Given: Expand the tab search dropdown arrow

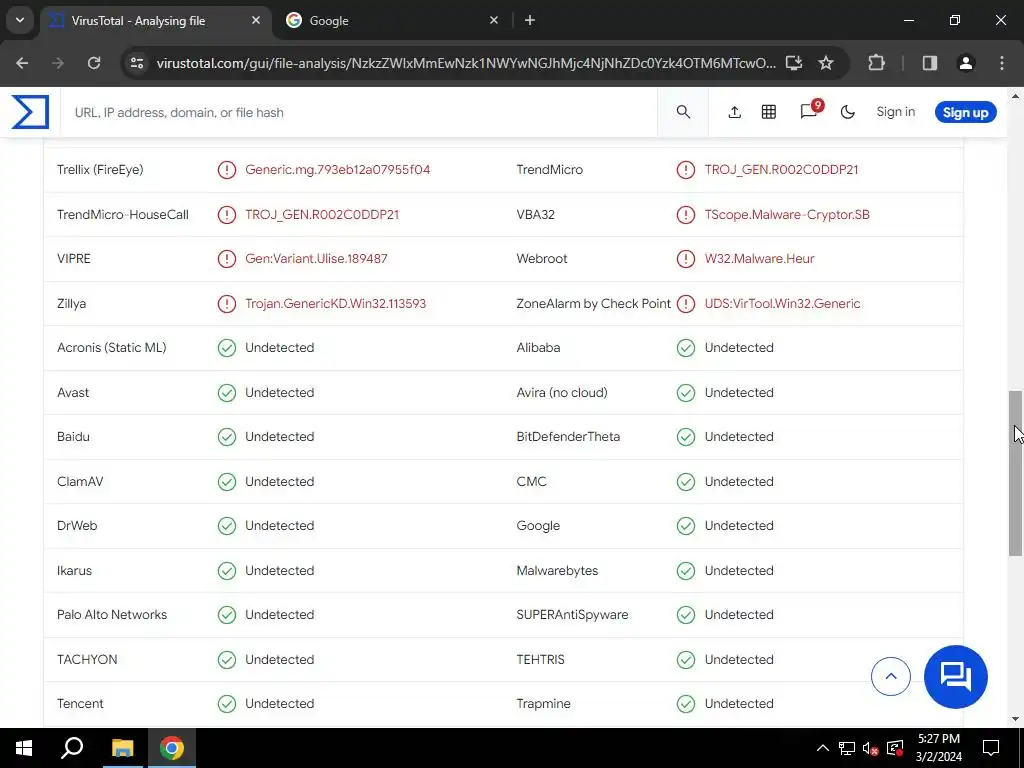Looking at the screenshot, I should [20, 20].
